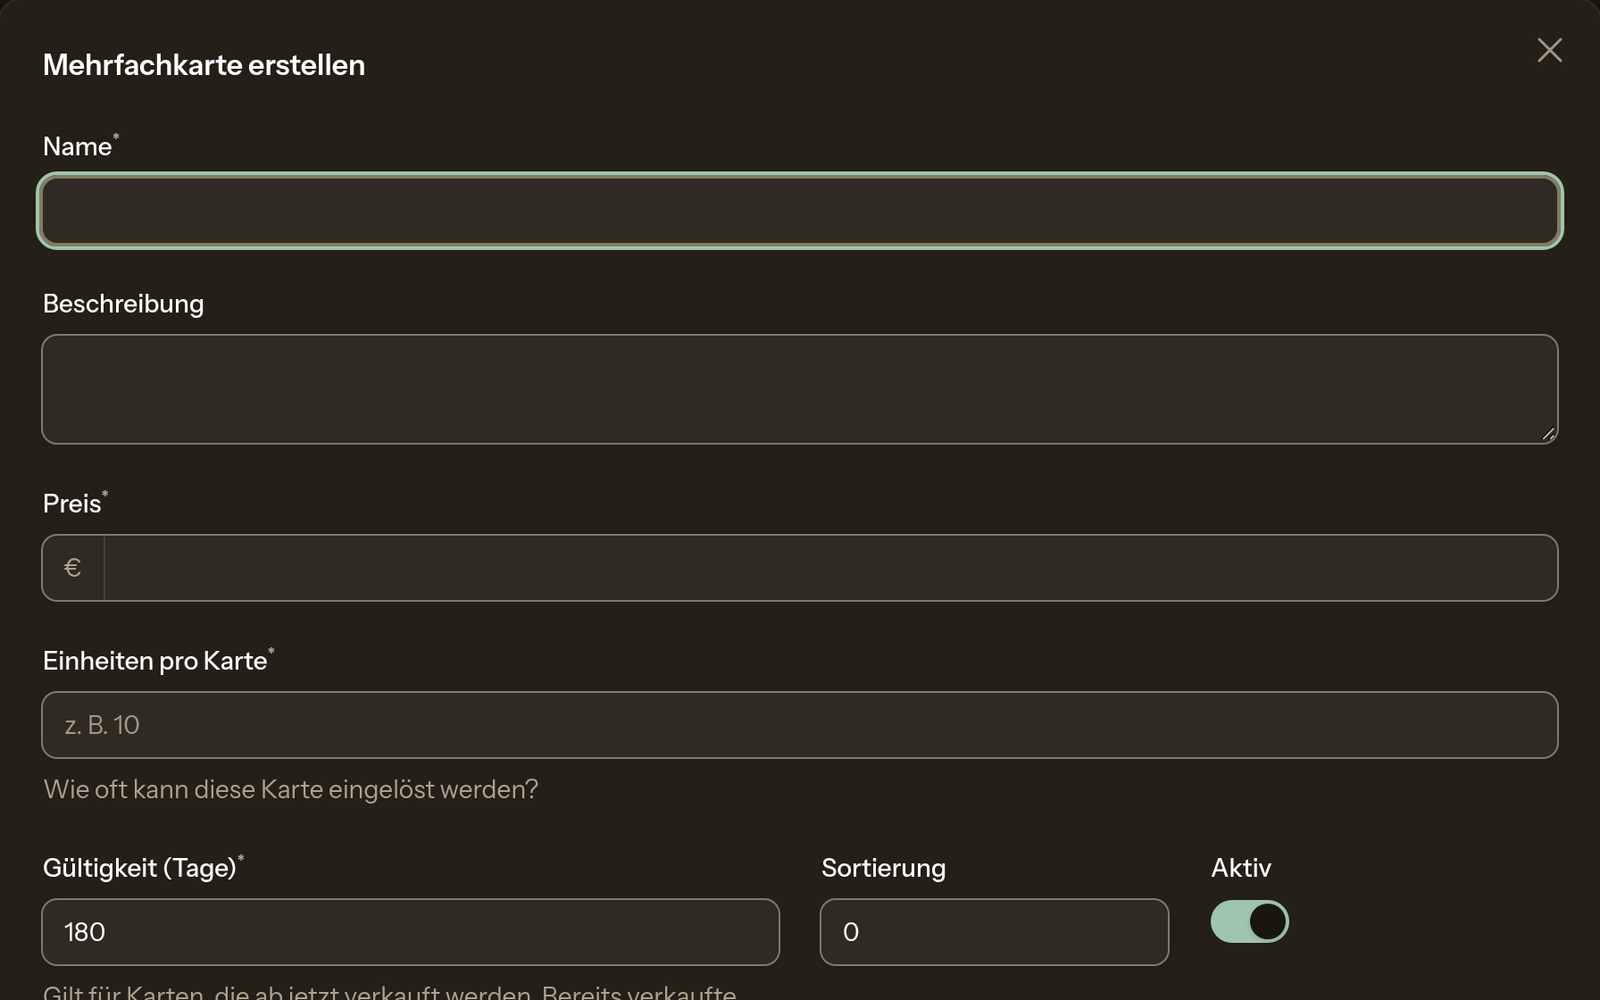Click the Preis amount field
Viewport: 1600px width, 1000px height.
[830, 568]
